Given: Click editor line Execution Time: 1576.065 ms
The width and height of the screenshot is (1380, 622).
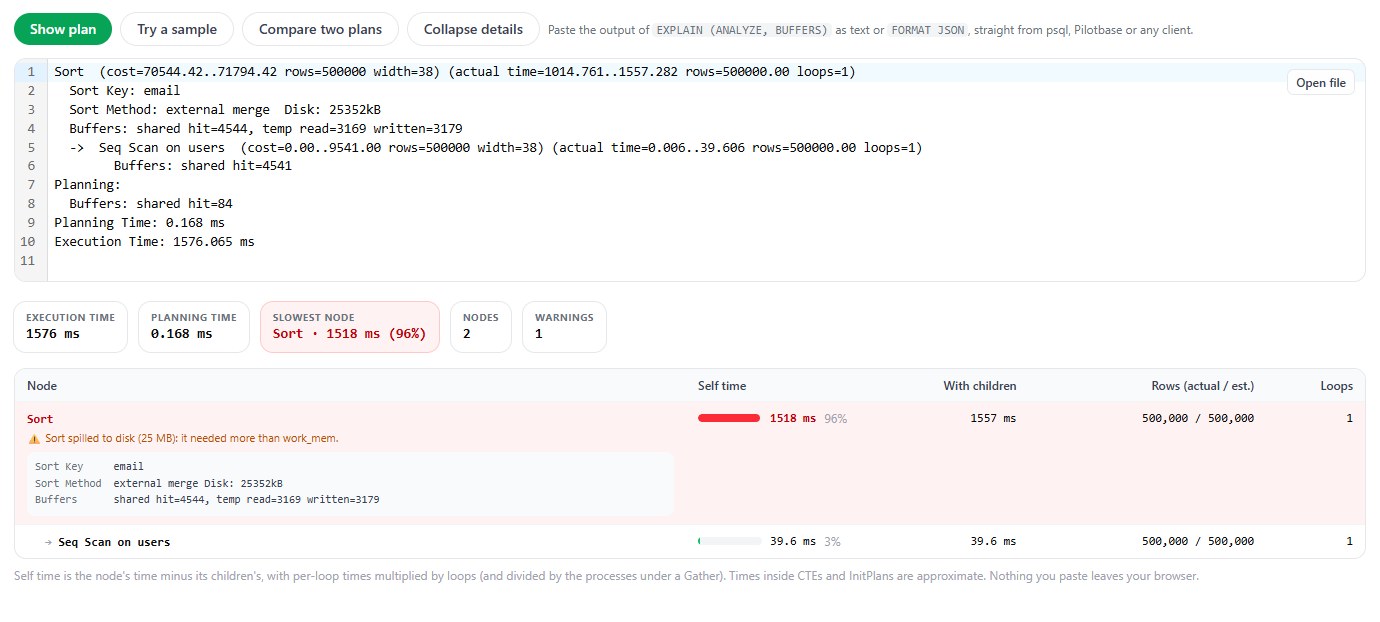Looking at the screenshot, I should 154,241.
